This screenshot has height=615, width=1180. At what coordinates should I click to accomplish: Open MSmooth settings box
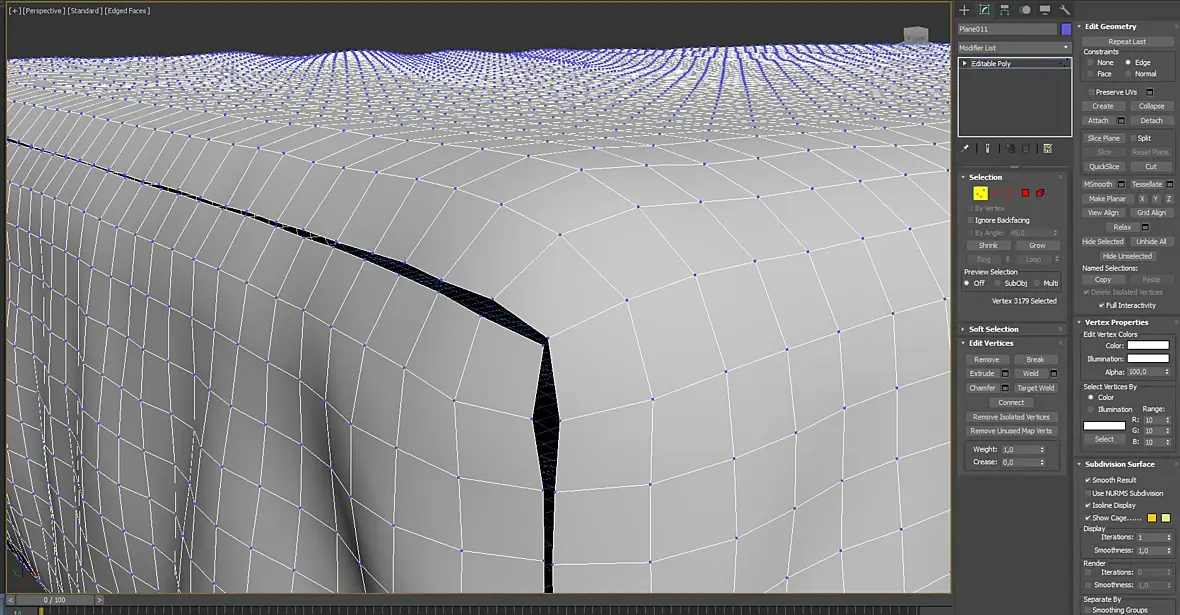tap(1121, 184)
